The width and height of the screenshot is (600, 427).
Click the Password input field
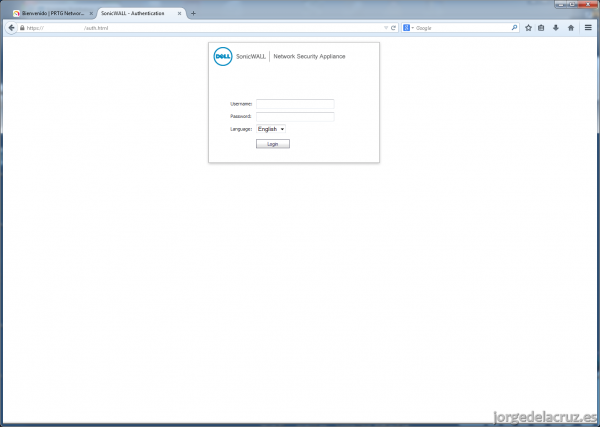pos(295,117)
